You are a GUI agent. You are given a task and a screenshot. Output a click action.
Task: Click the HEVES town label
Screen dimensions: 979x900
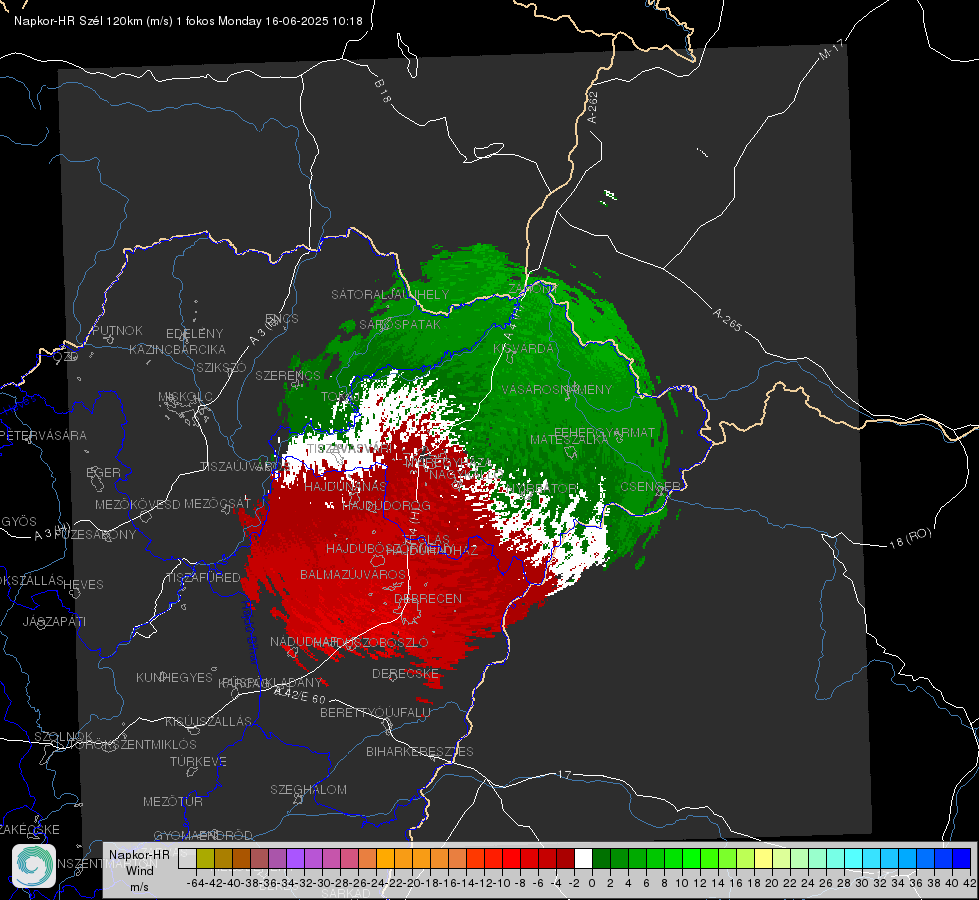[x=84, y=585]
